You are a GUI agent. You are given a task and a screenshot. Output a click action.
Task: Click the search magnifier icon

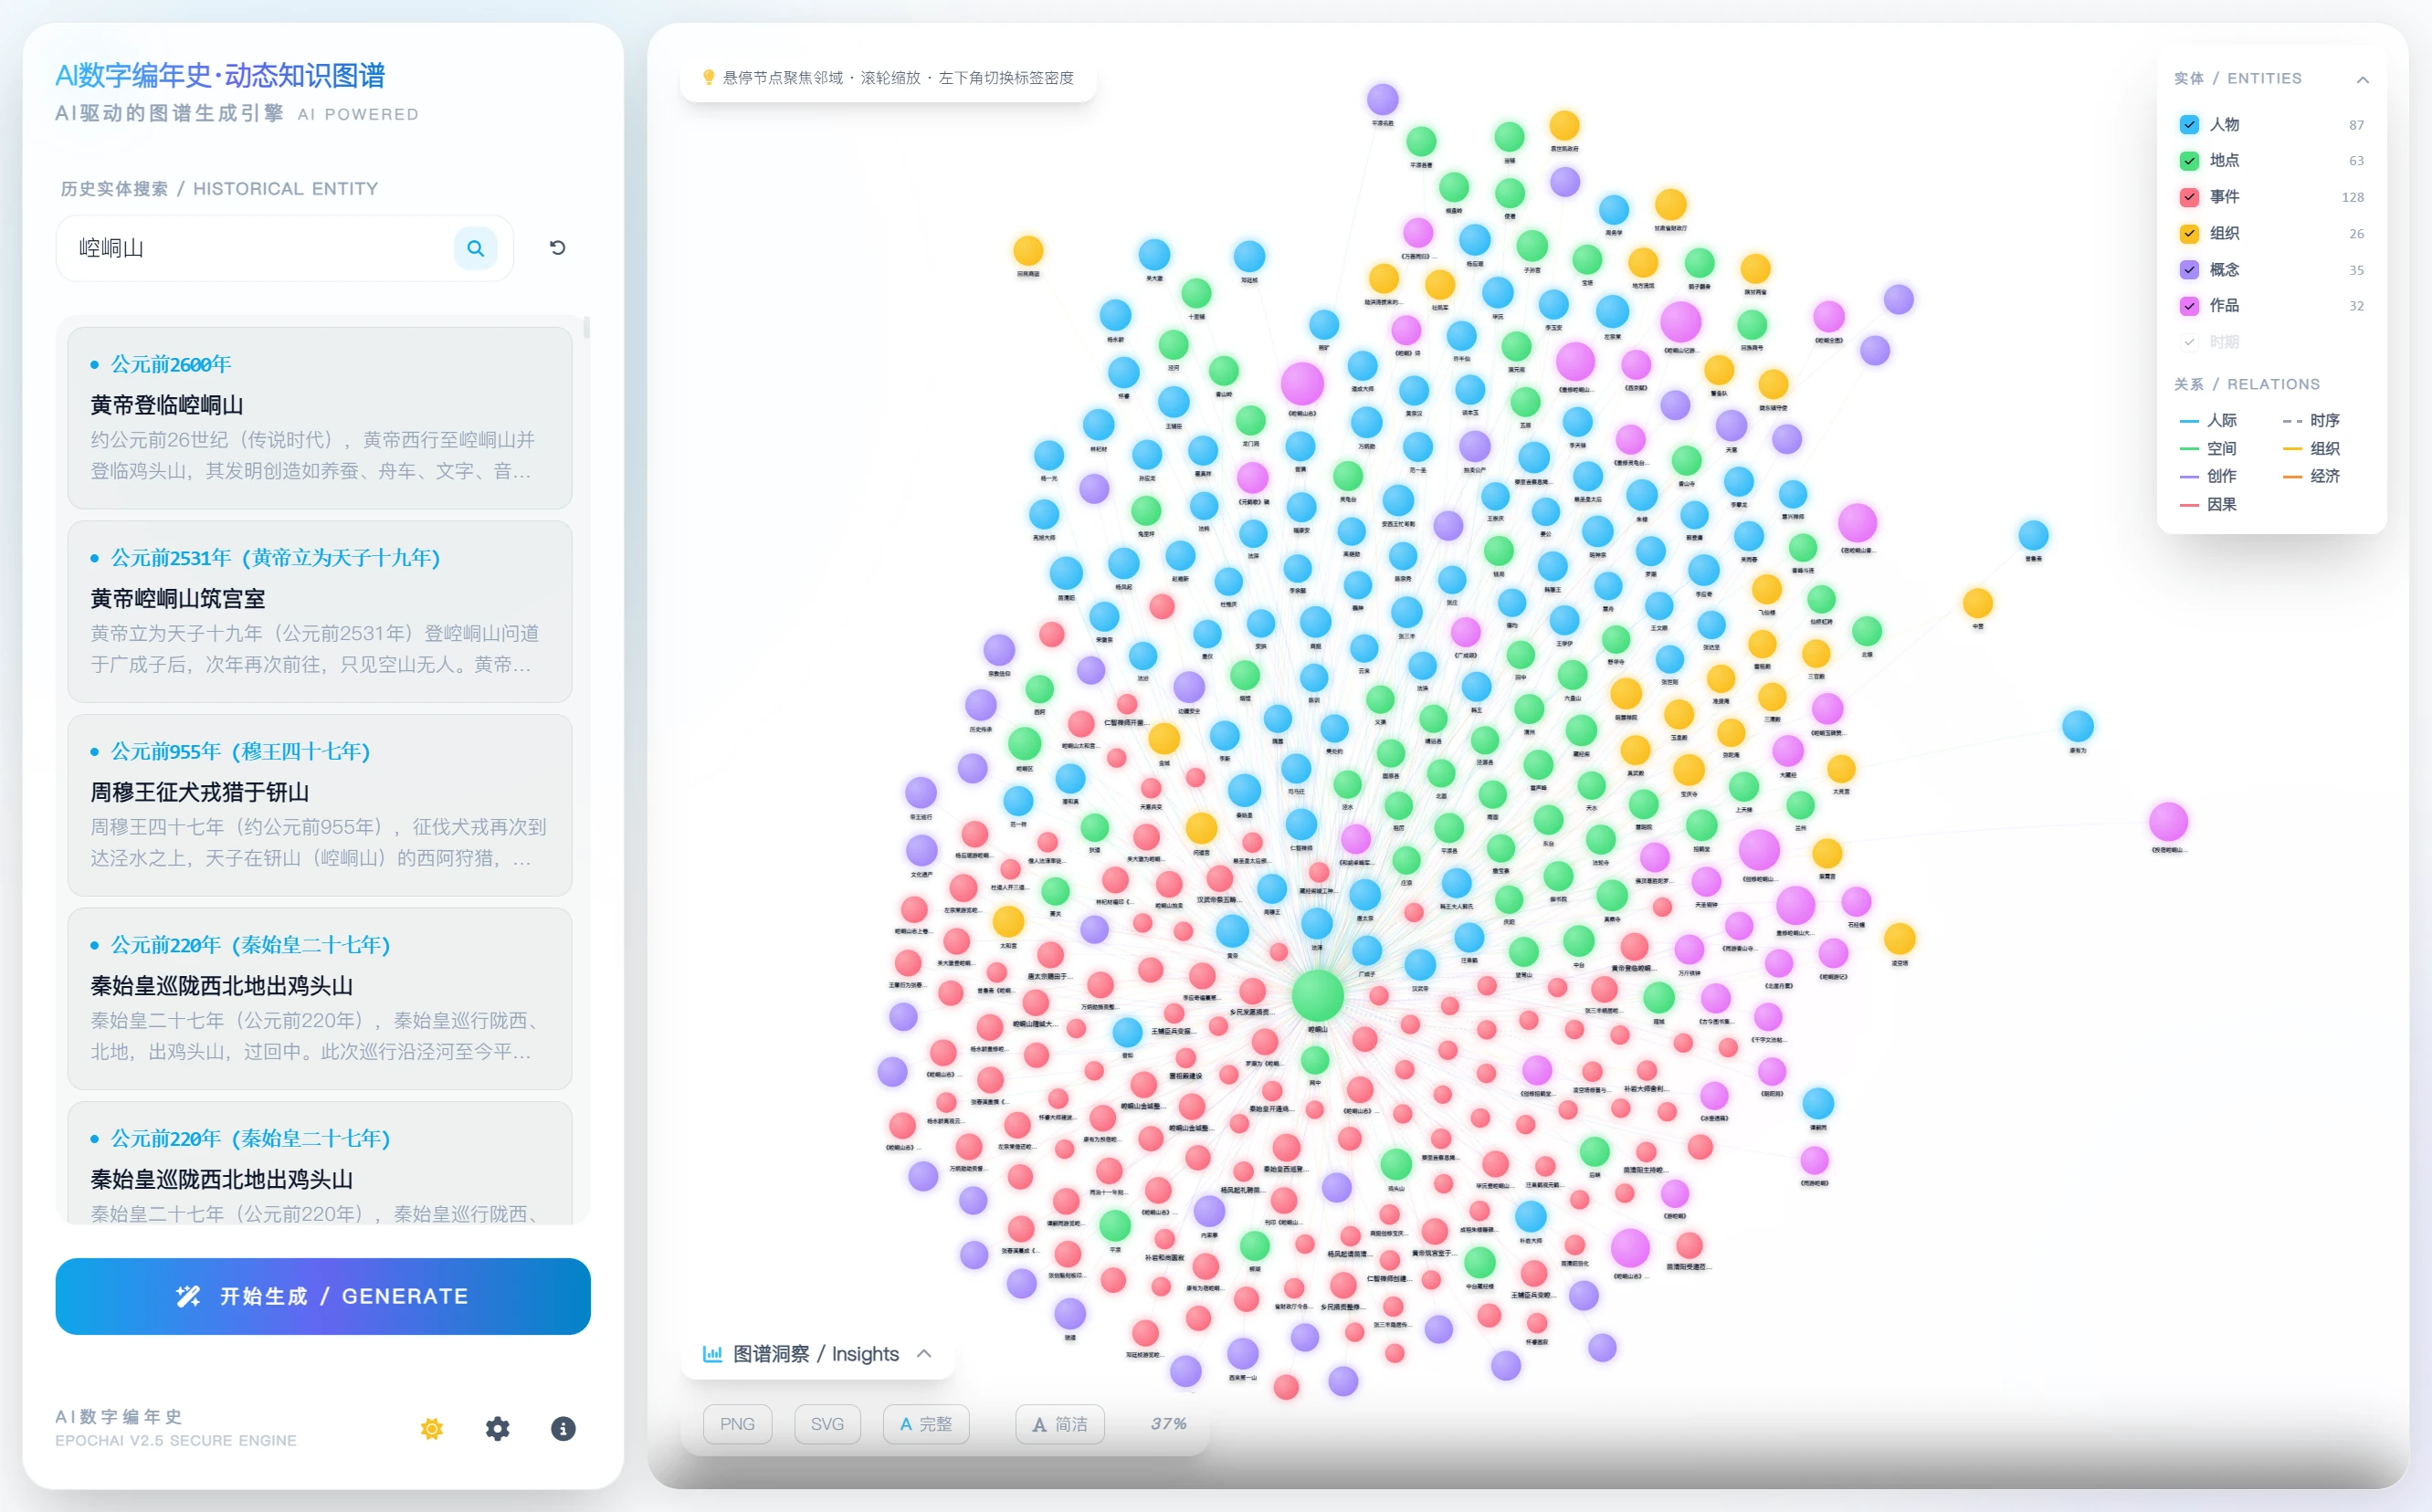[x=475, y=248]
